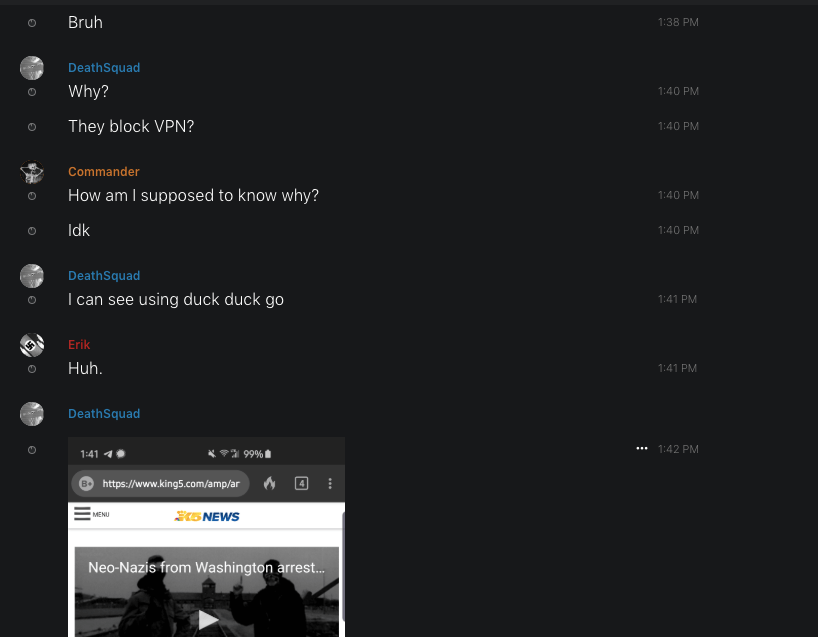Click the hamburger MENU icon on the news page

[83, 514]
